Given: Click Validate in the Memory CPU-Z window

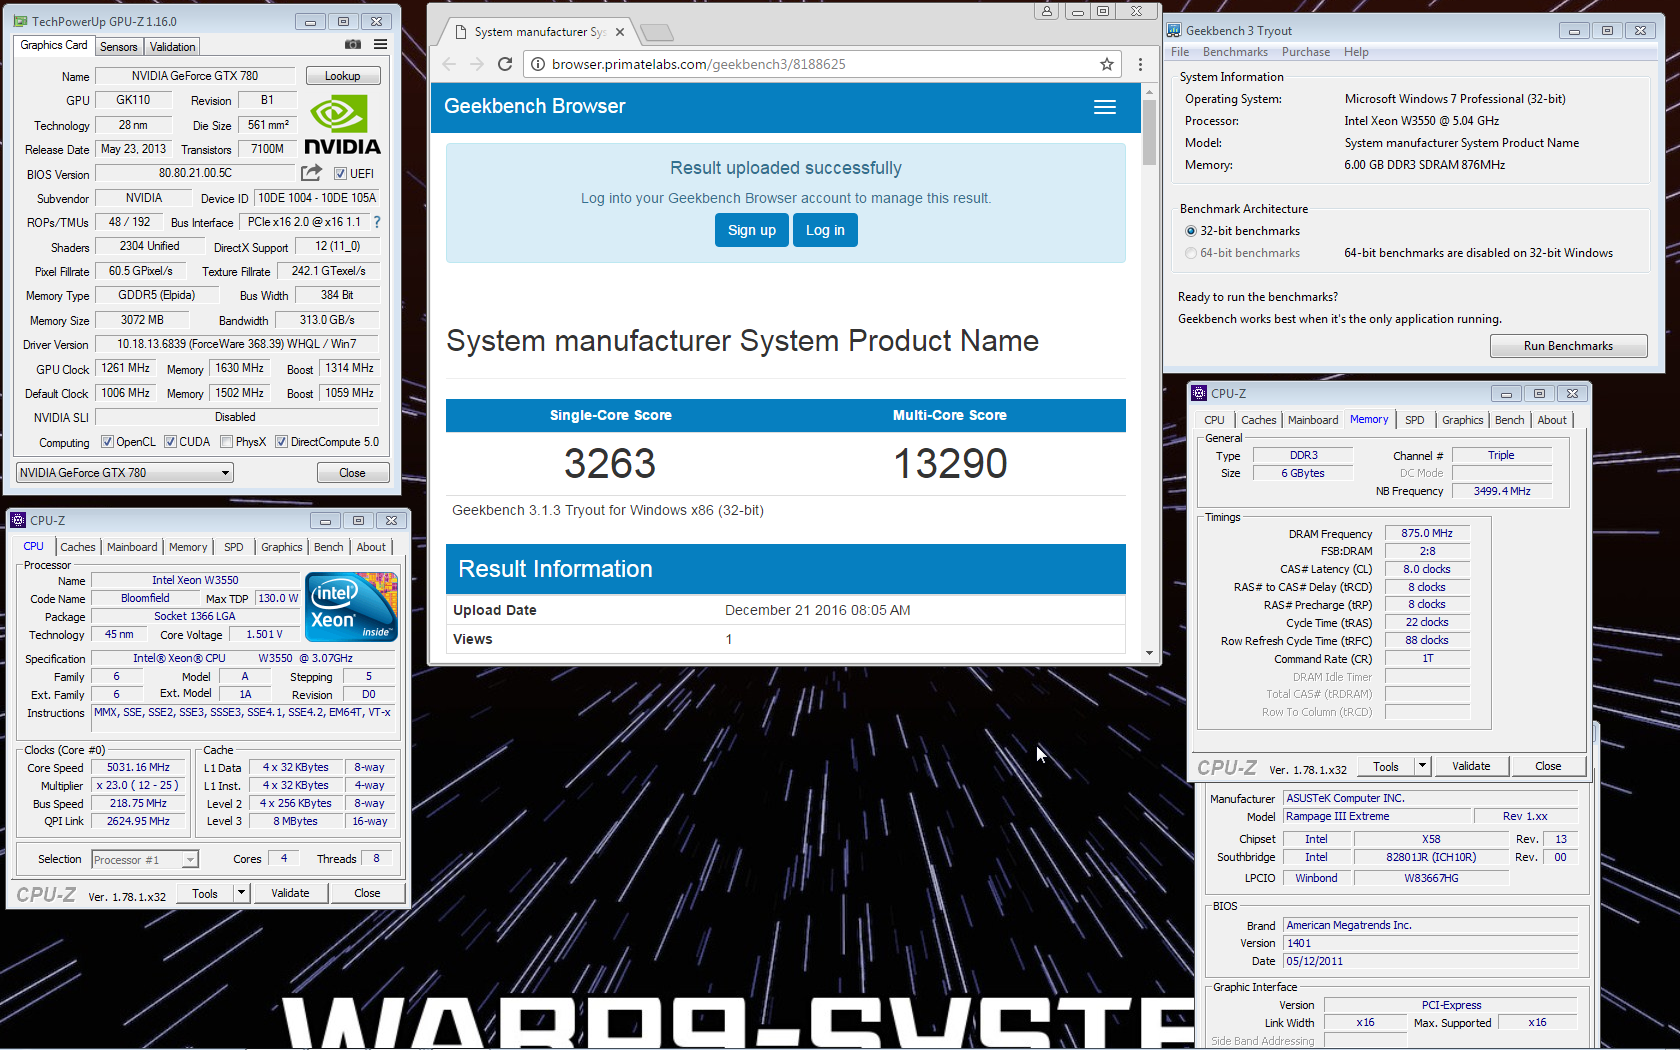Looking at the screenshot, I should tap(1471, 766).
